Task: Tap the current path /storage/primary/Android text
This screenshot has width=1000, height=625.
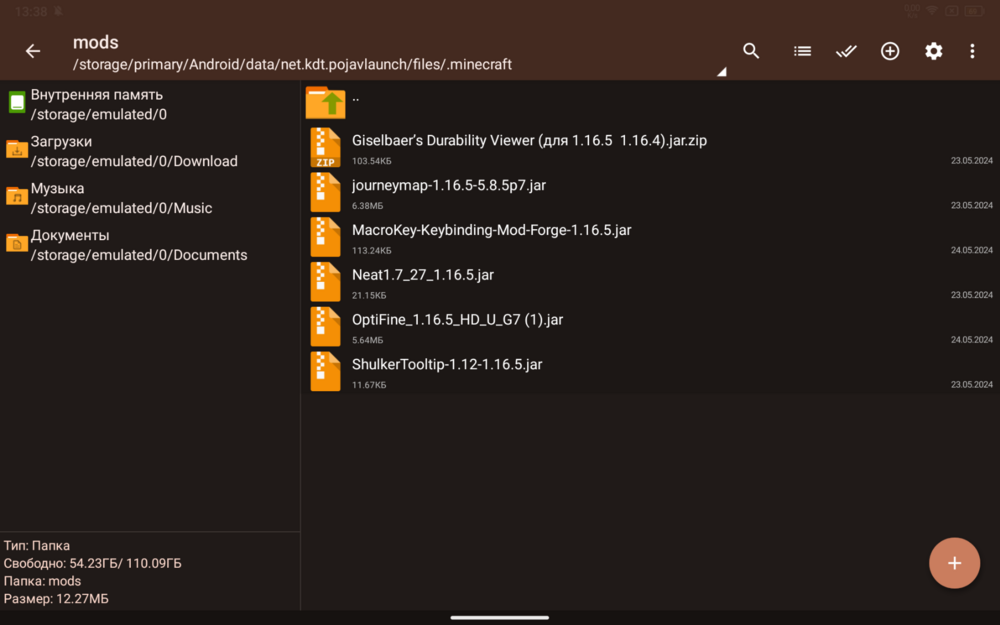Action: [x=292, y=64]
